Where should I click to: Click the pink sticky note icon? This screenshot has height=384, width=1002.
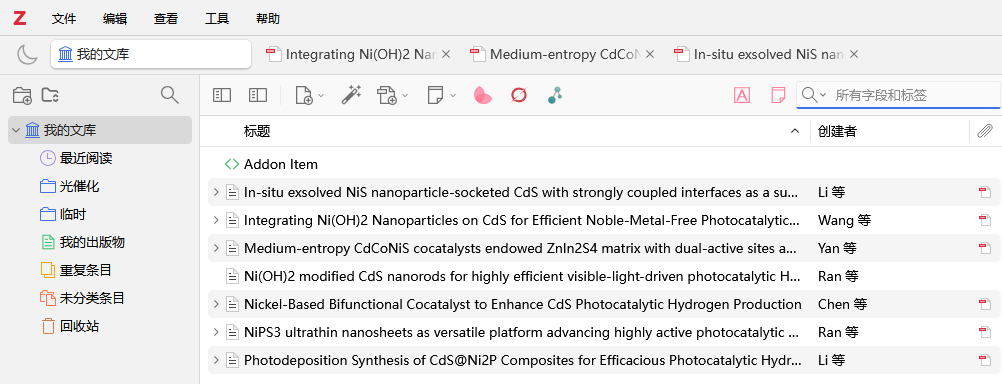coord(778,95)
